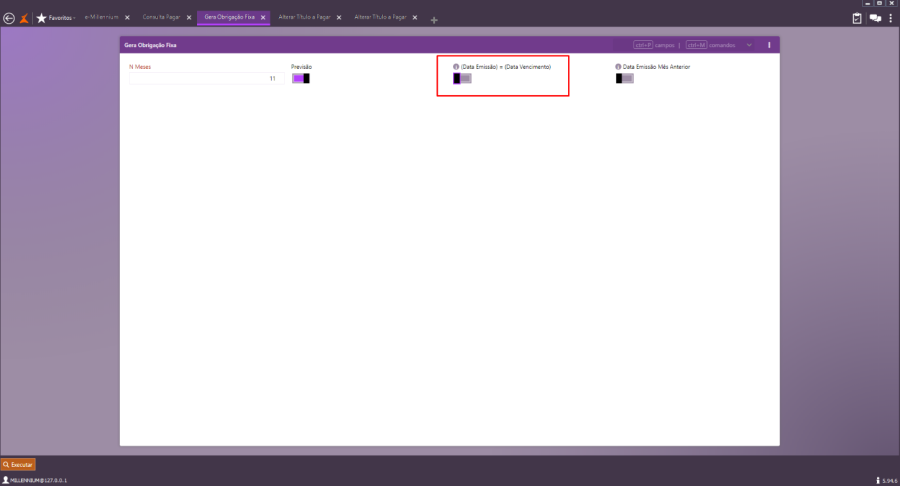The height and width of the screenshot is (486, 900).
Task: Open the Favoritos dropdown
Action: coord(61,18)
